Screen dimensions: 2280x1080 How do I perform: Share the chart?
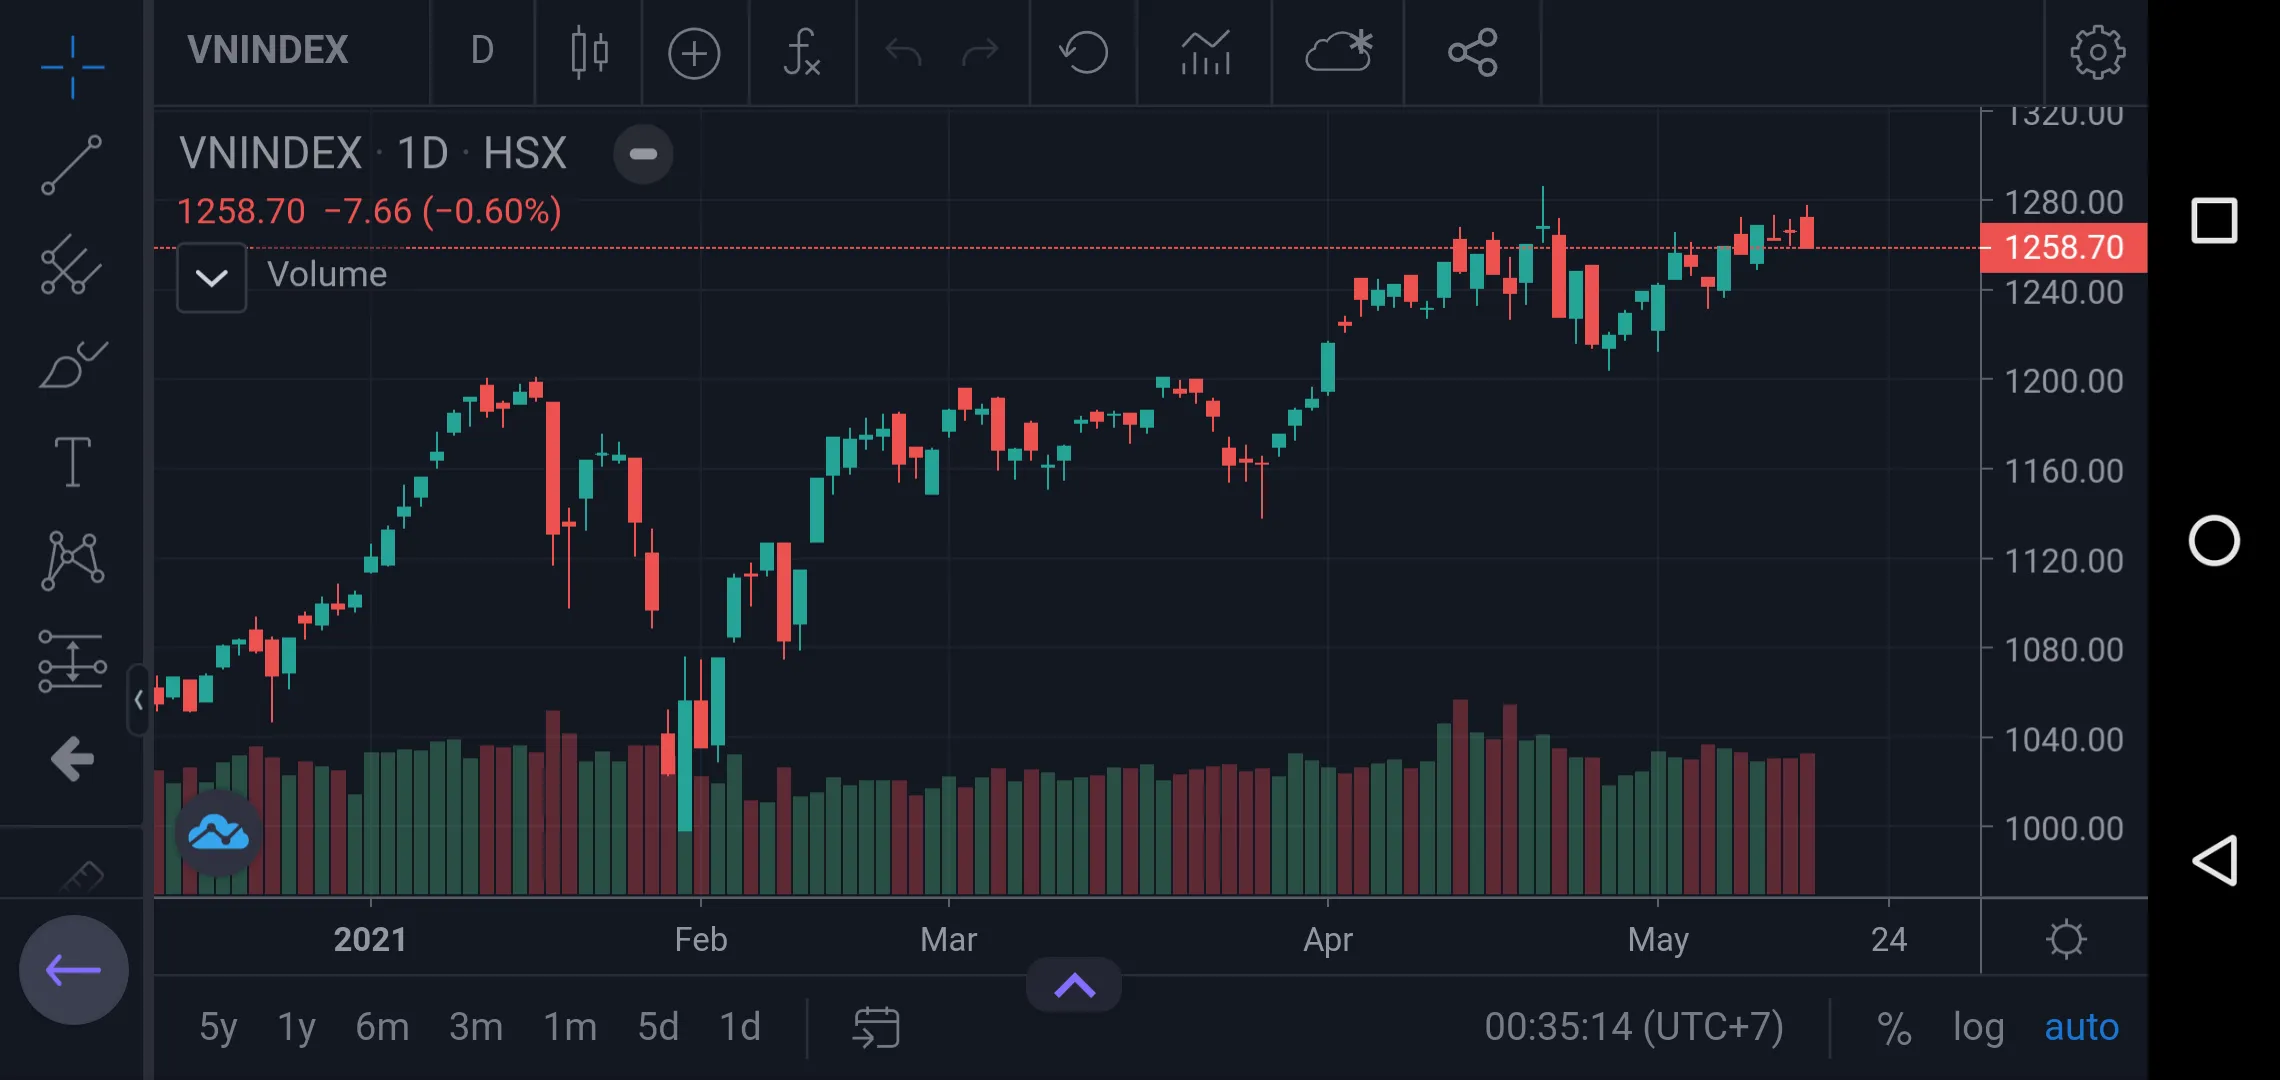[1473, 52]
